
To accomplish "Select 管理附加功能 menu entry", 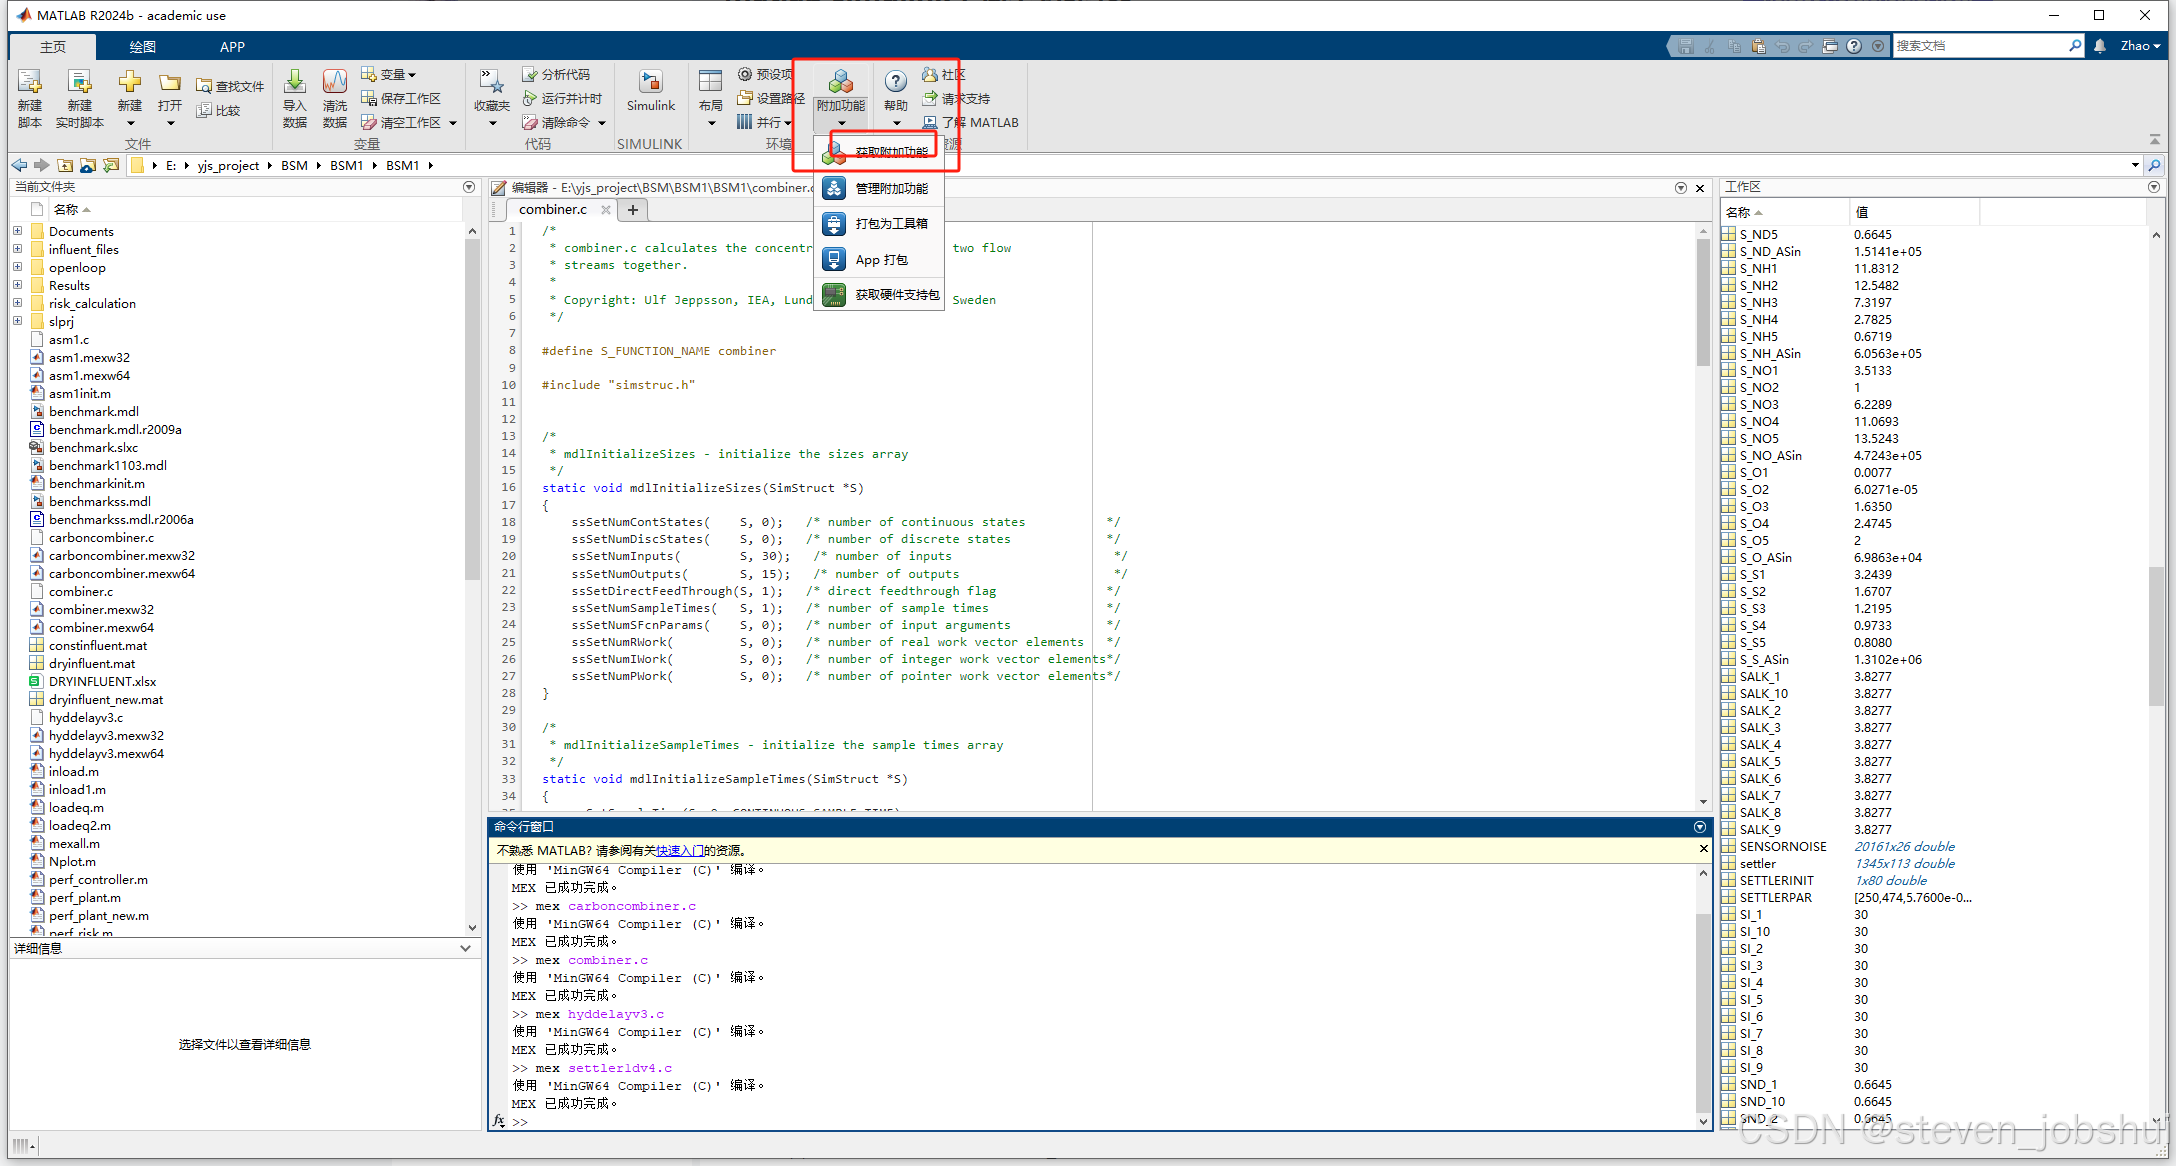I will tap(891, 188).
